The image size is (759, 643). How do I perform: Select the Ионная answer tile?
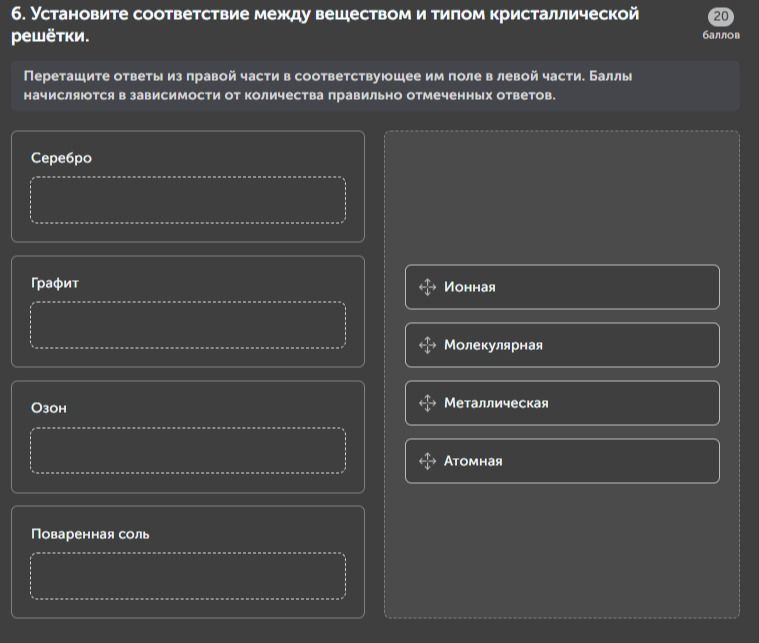tap(562, 287)
